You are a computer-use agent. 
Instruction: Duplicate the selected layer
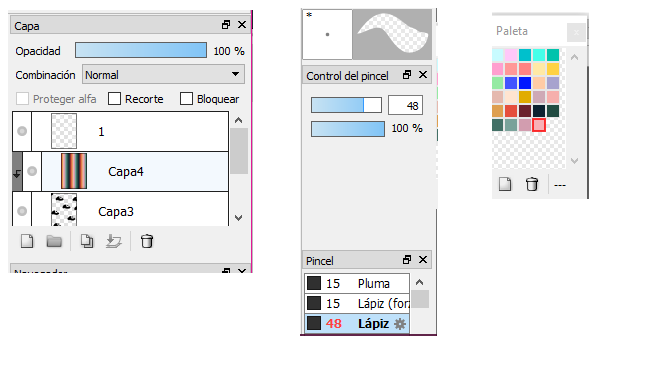pyautogui.click(x=87, y=241)
